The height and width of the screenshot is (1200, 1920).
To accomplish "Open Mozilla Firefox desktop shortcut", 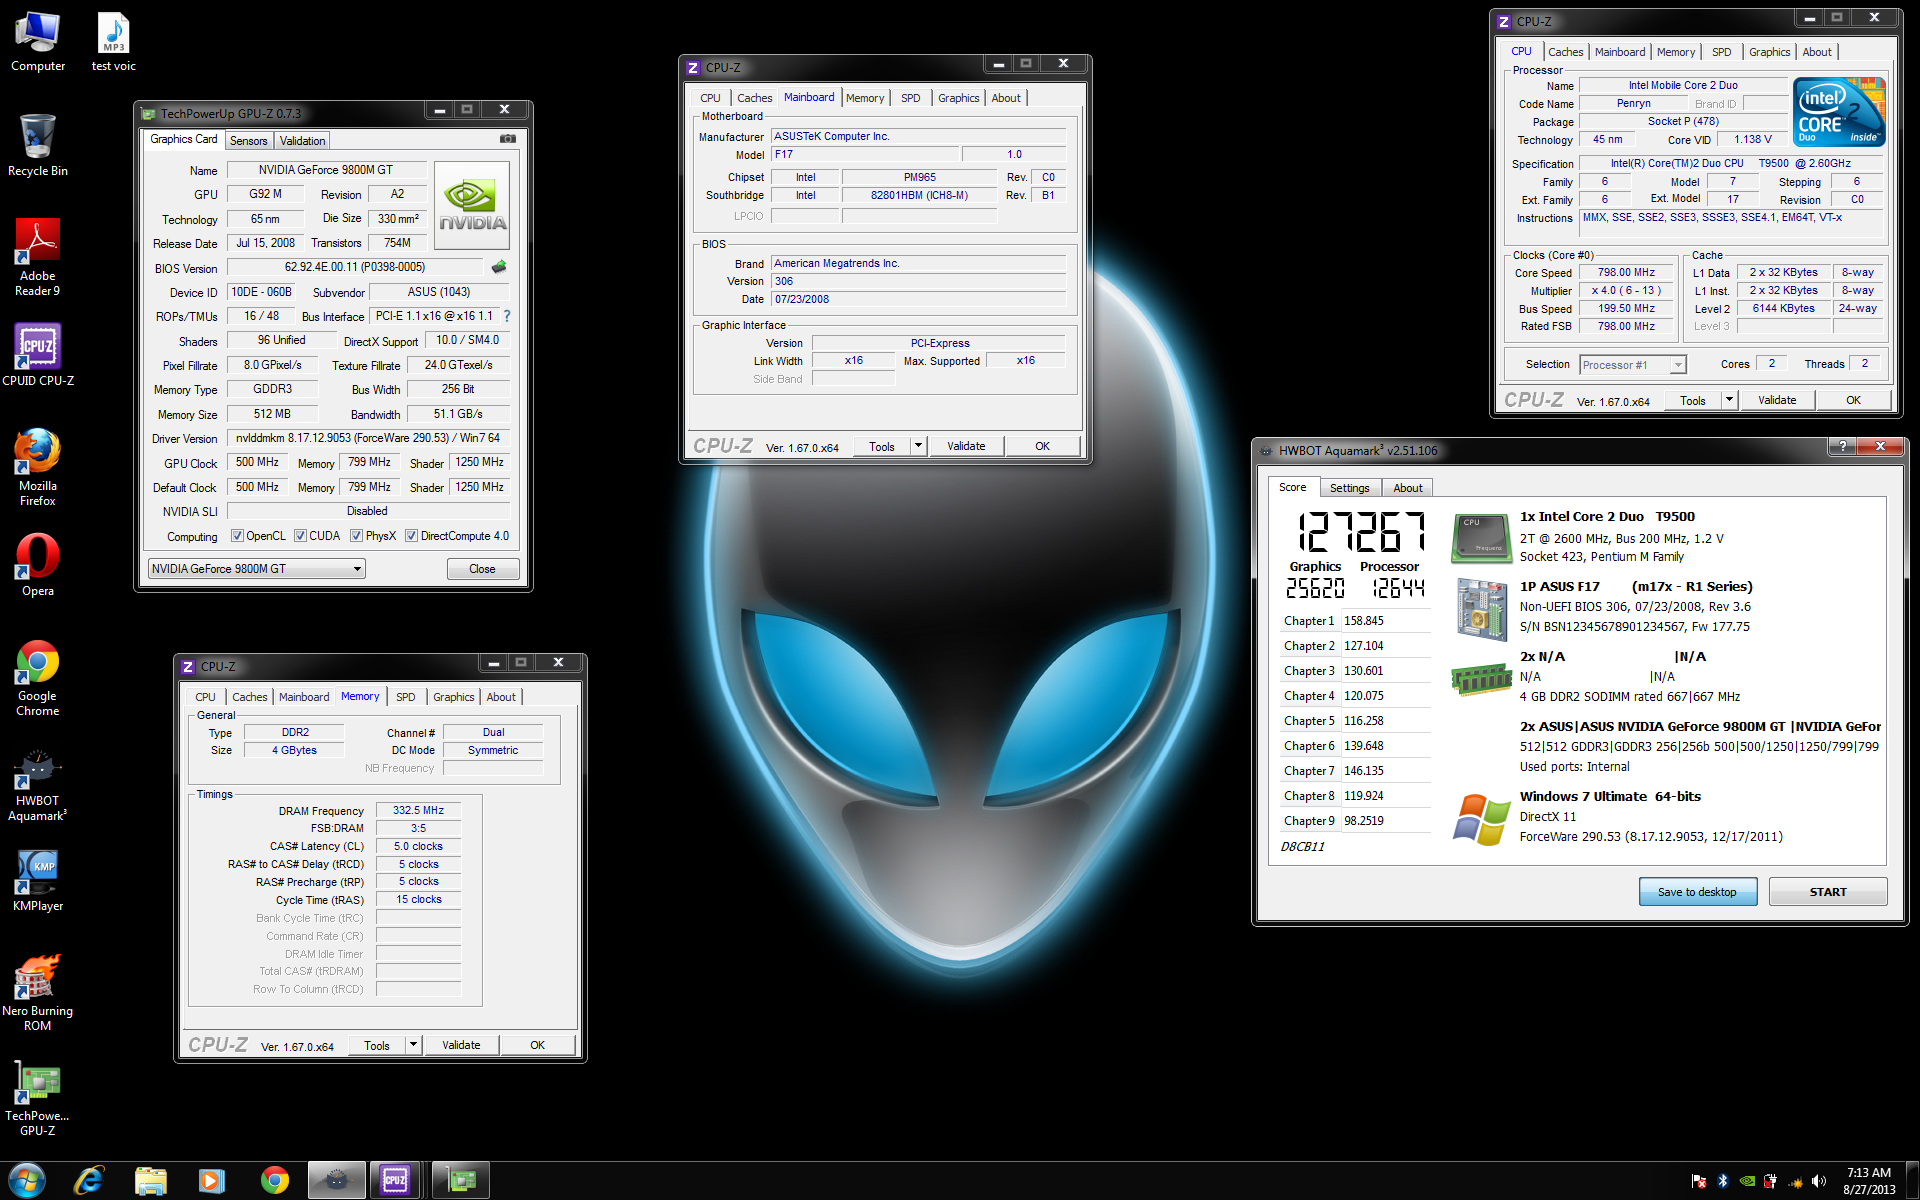I will coord(38,467).
